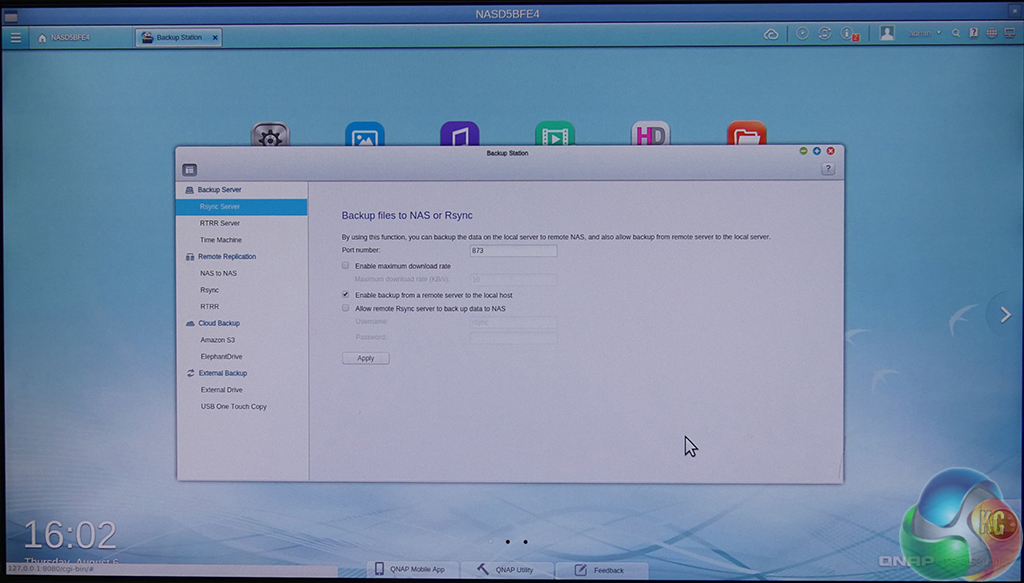The image size is (1024, 583).
Task: Select the third desktop page dot
Action: click(x=526, y=542)
